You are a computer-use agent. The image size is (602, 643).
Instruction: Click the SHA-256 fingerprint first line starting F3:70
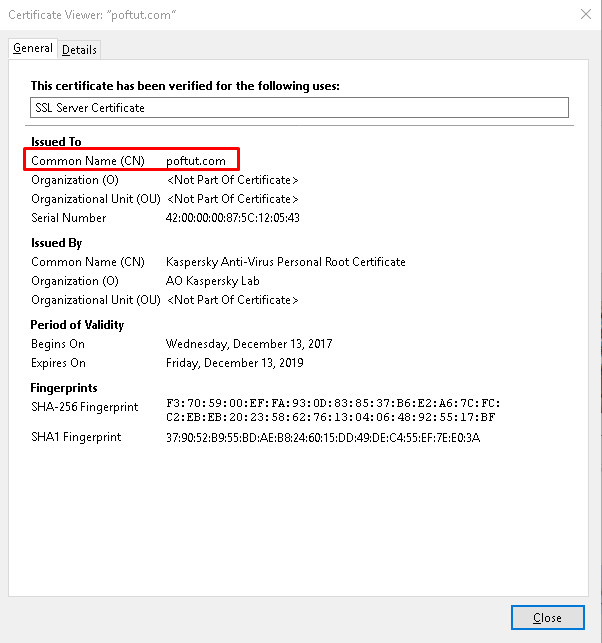333,403
